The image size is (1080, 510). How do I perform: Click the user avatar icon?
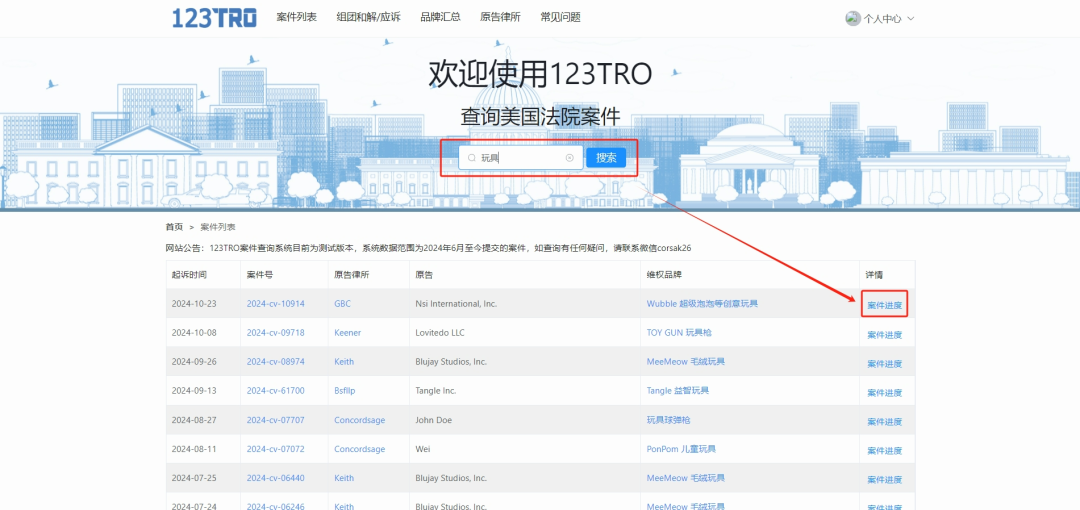[x=852, y=18]
